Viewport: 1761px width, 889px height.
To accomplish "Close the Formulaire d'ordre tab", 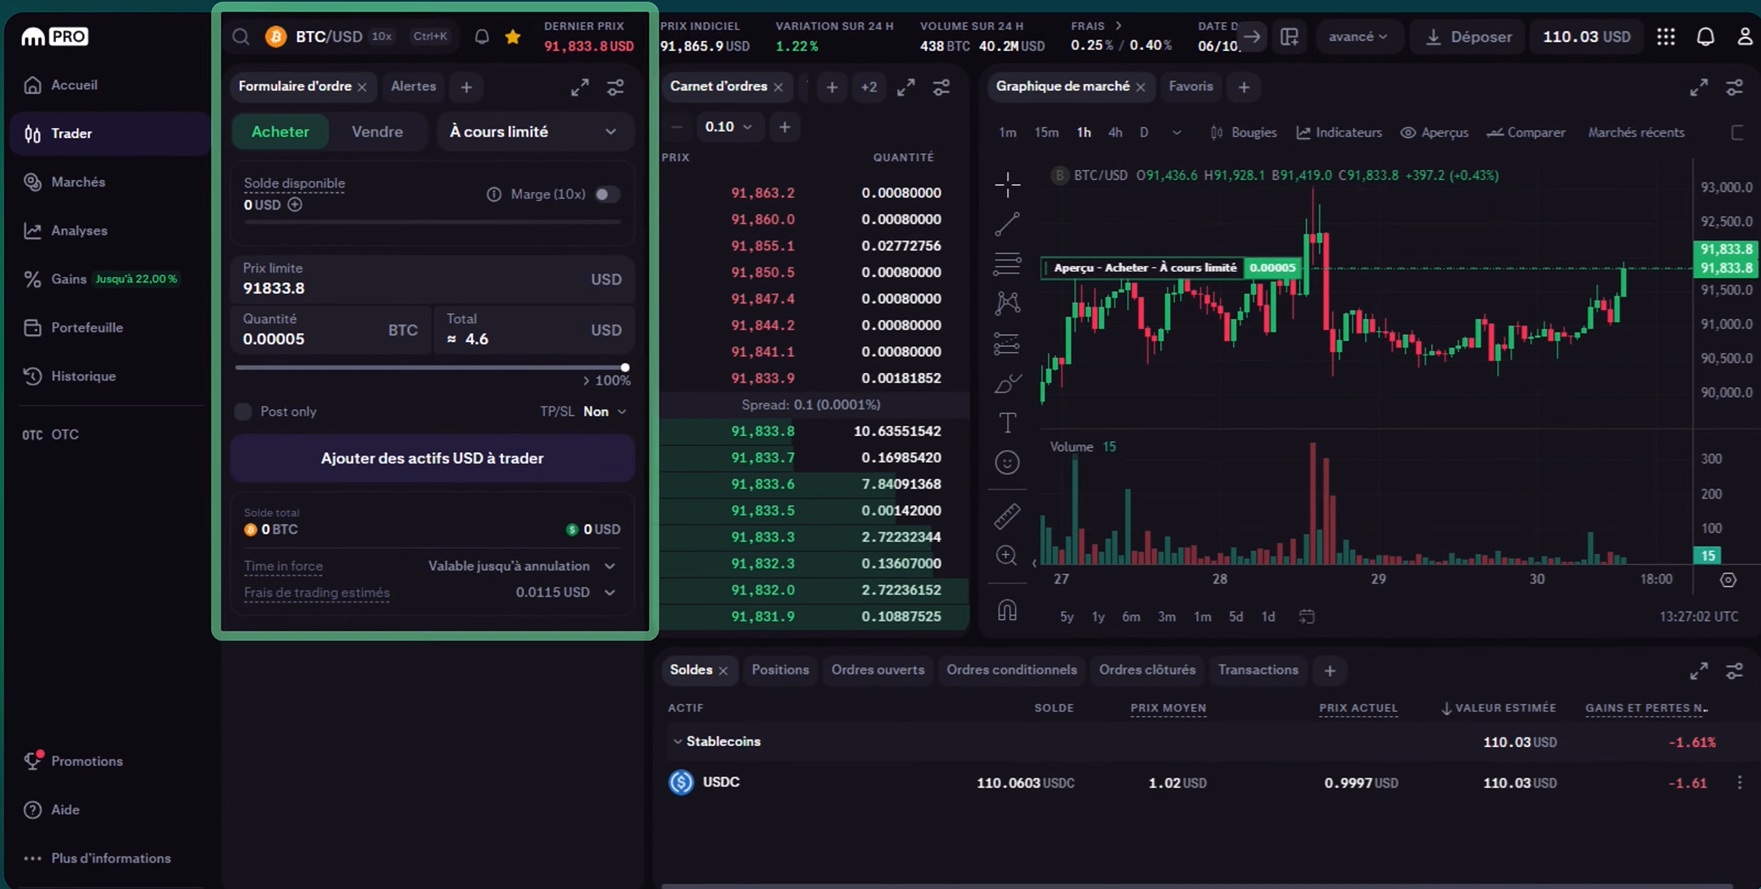I will pyautogui.click(x=362, y=88).
